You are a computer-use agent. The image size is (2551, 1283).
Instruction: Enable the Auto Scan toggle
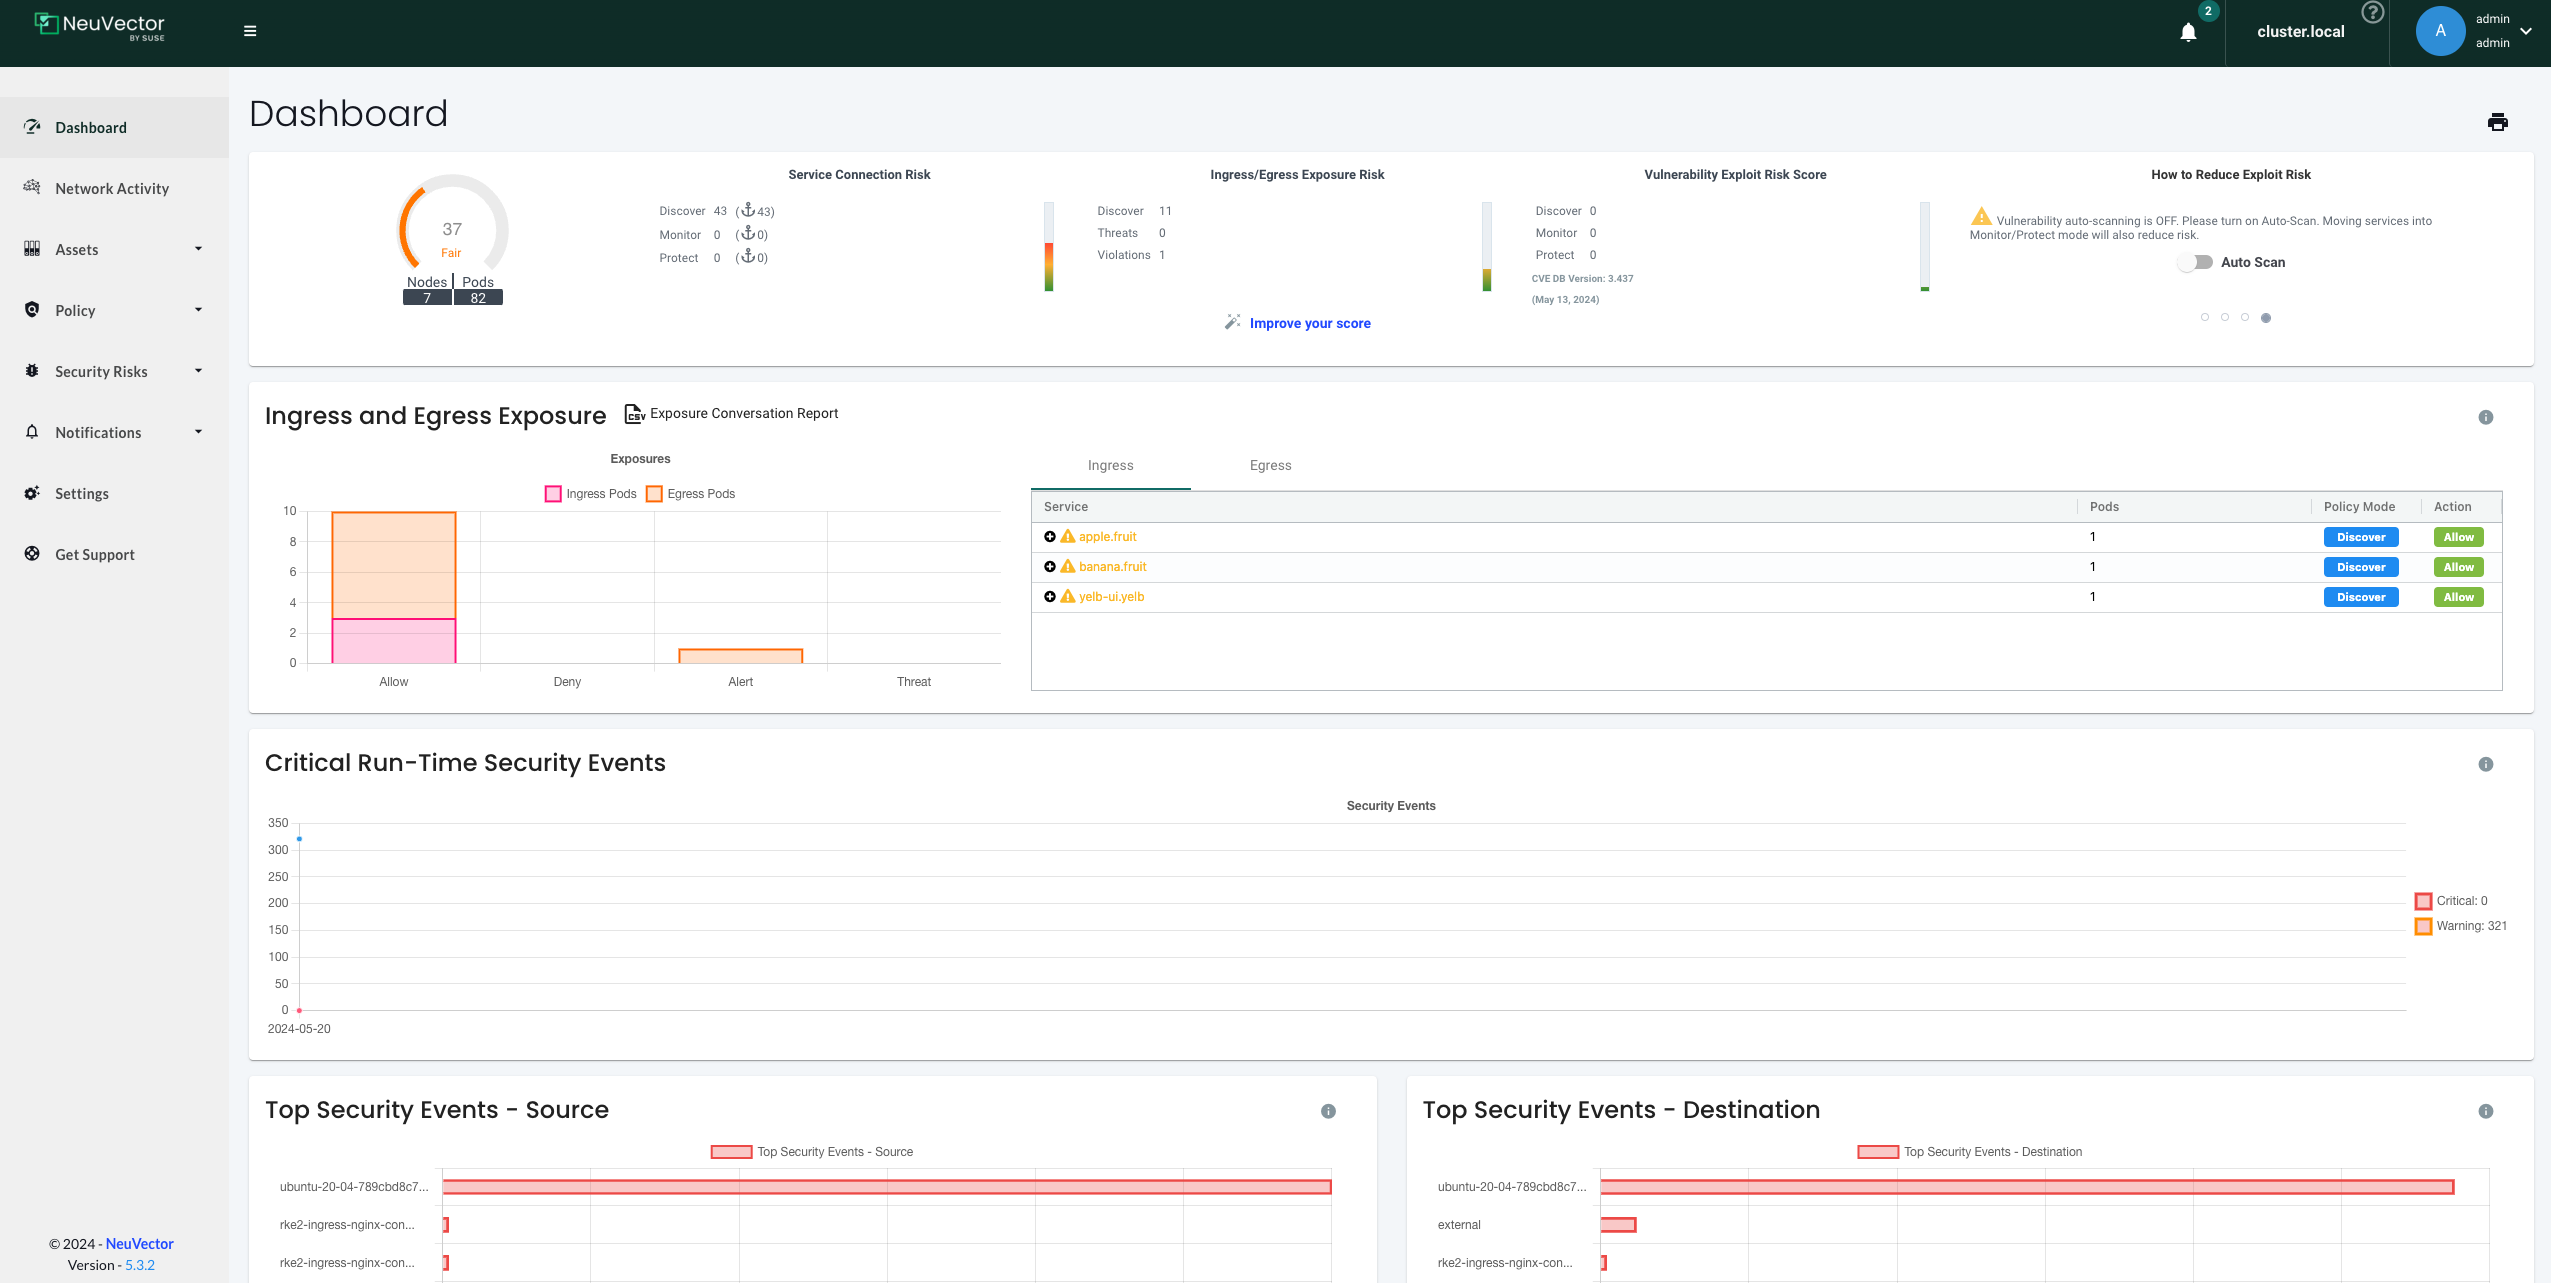point(2196,262)
